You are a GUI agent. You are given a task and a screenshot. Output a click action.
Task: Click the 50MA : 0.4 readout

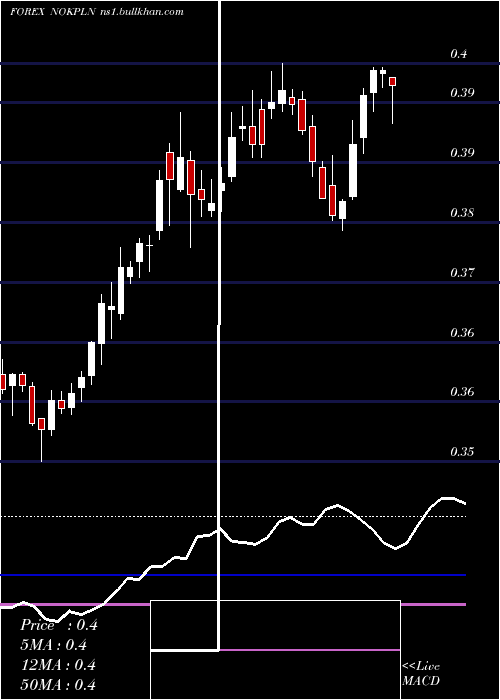tap(58, 685)
